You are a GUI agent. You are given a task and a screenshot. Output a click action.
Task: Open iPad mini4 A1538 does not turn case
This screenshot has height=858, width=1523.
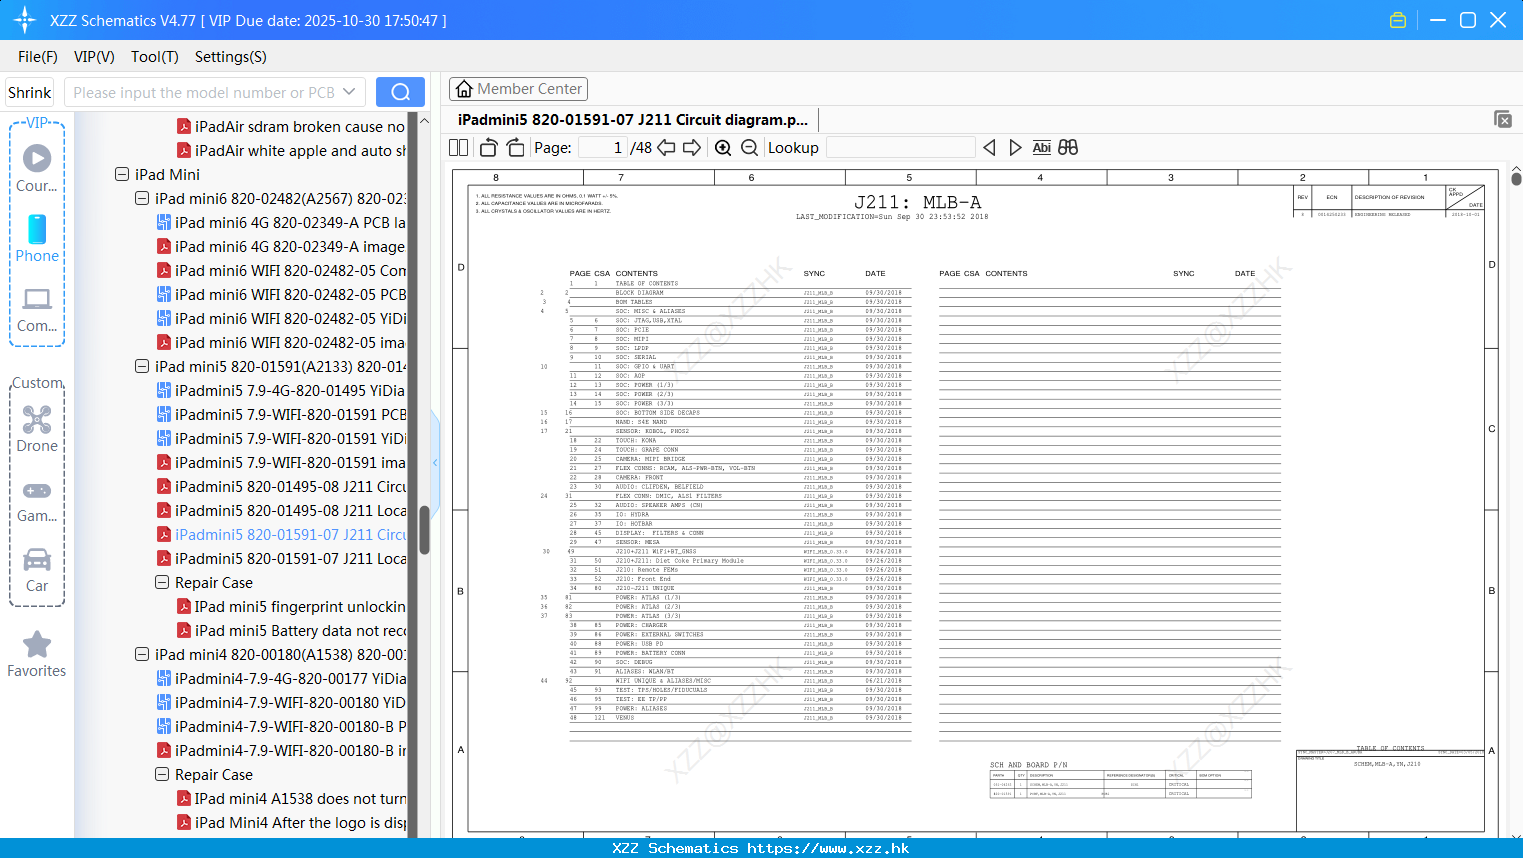point(291,798)
